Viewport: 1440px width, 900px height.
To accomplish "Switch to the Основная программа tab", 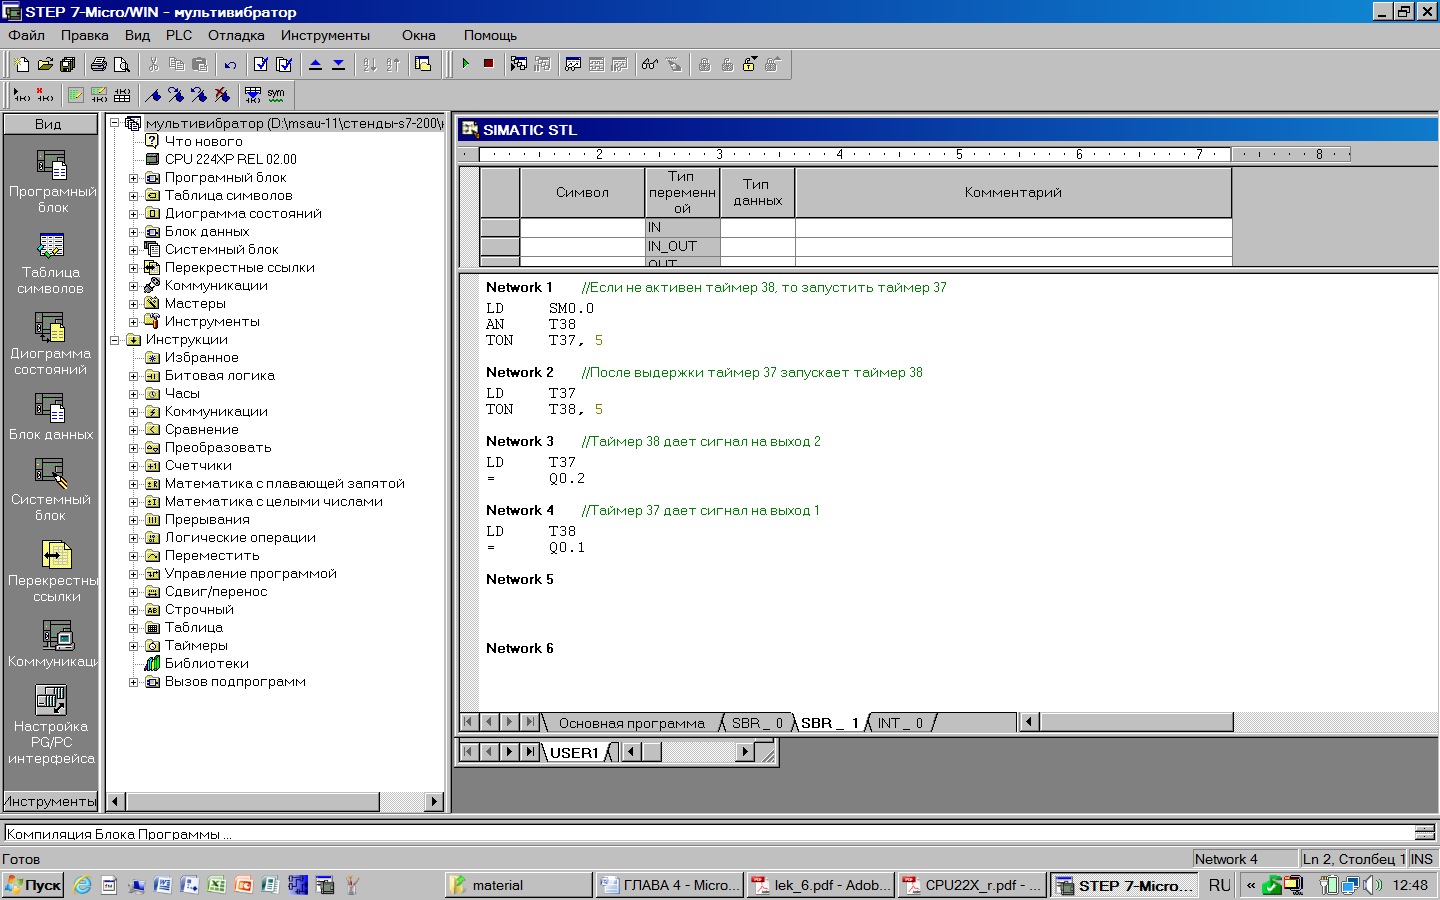I will (x=631, y=723).
